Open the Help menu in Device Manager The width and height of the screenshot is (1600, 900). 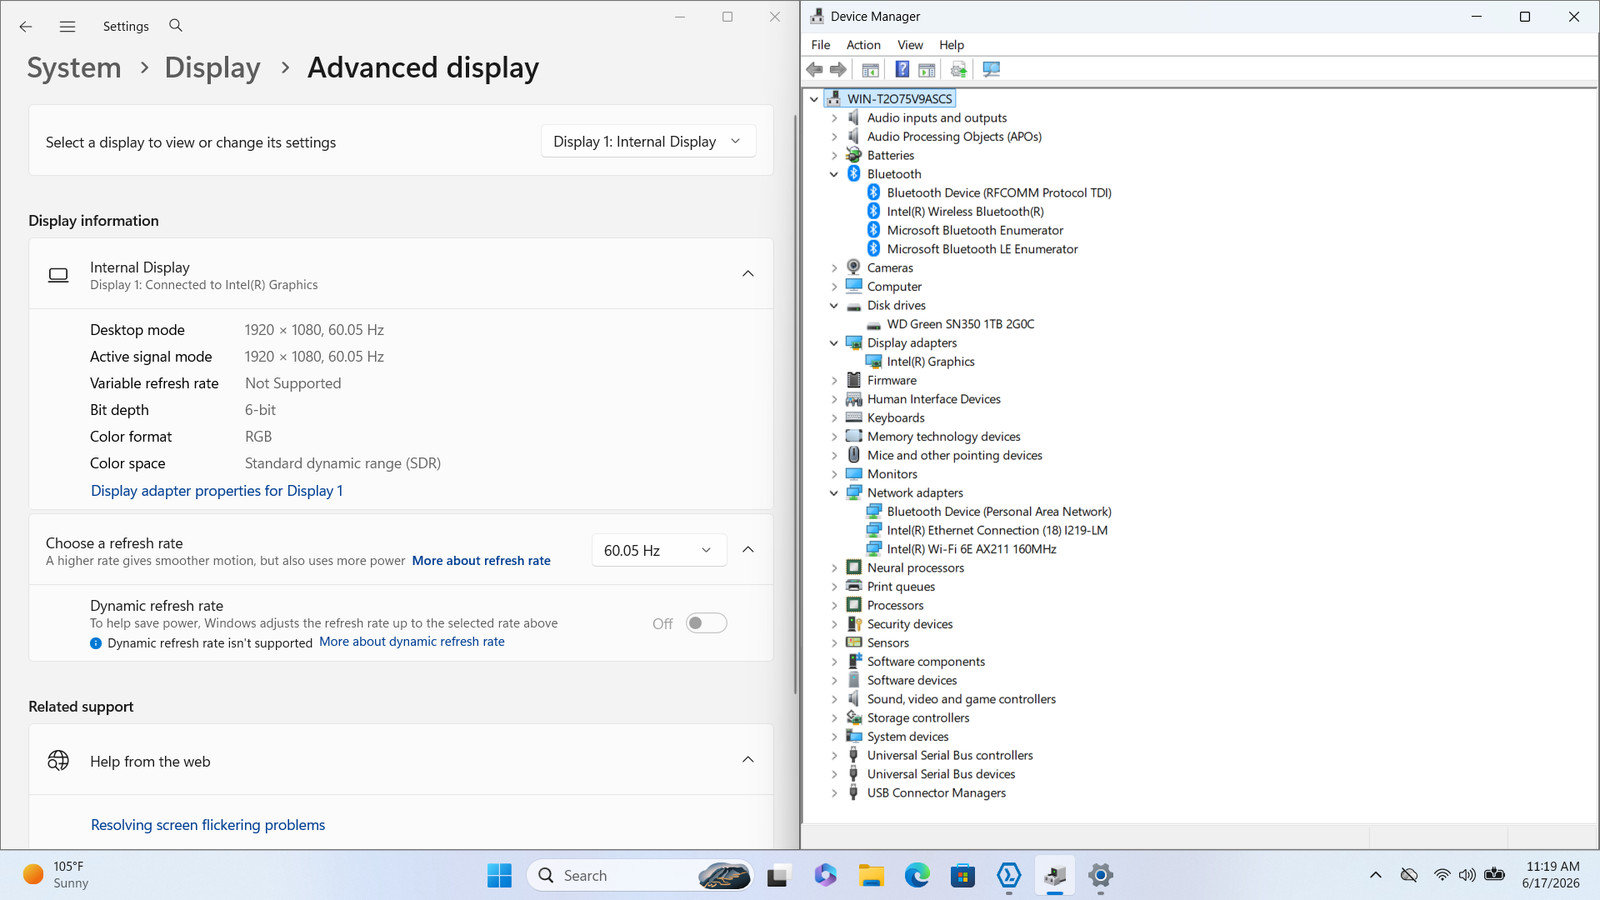pyautogui.click(x=951, y=45)
